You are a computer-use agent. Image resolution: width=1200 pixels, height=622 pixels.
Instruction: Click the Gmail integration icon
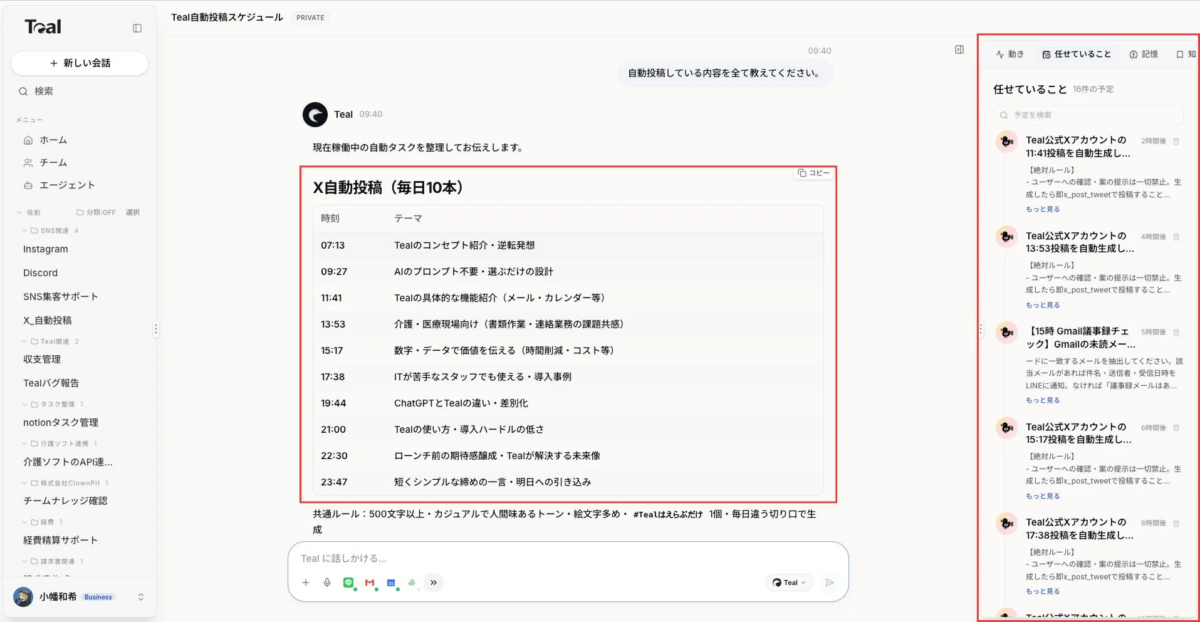pos(369,582)
